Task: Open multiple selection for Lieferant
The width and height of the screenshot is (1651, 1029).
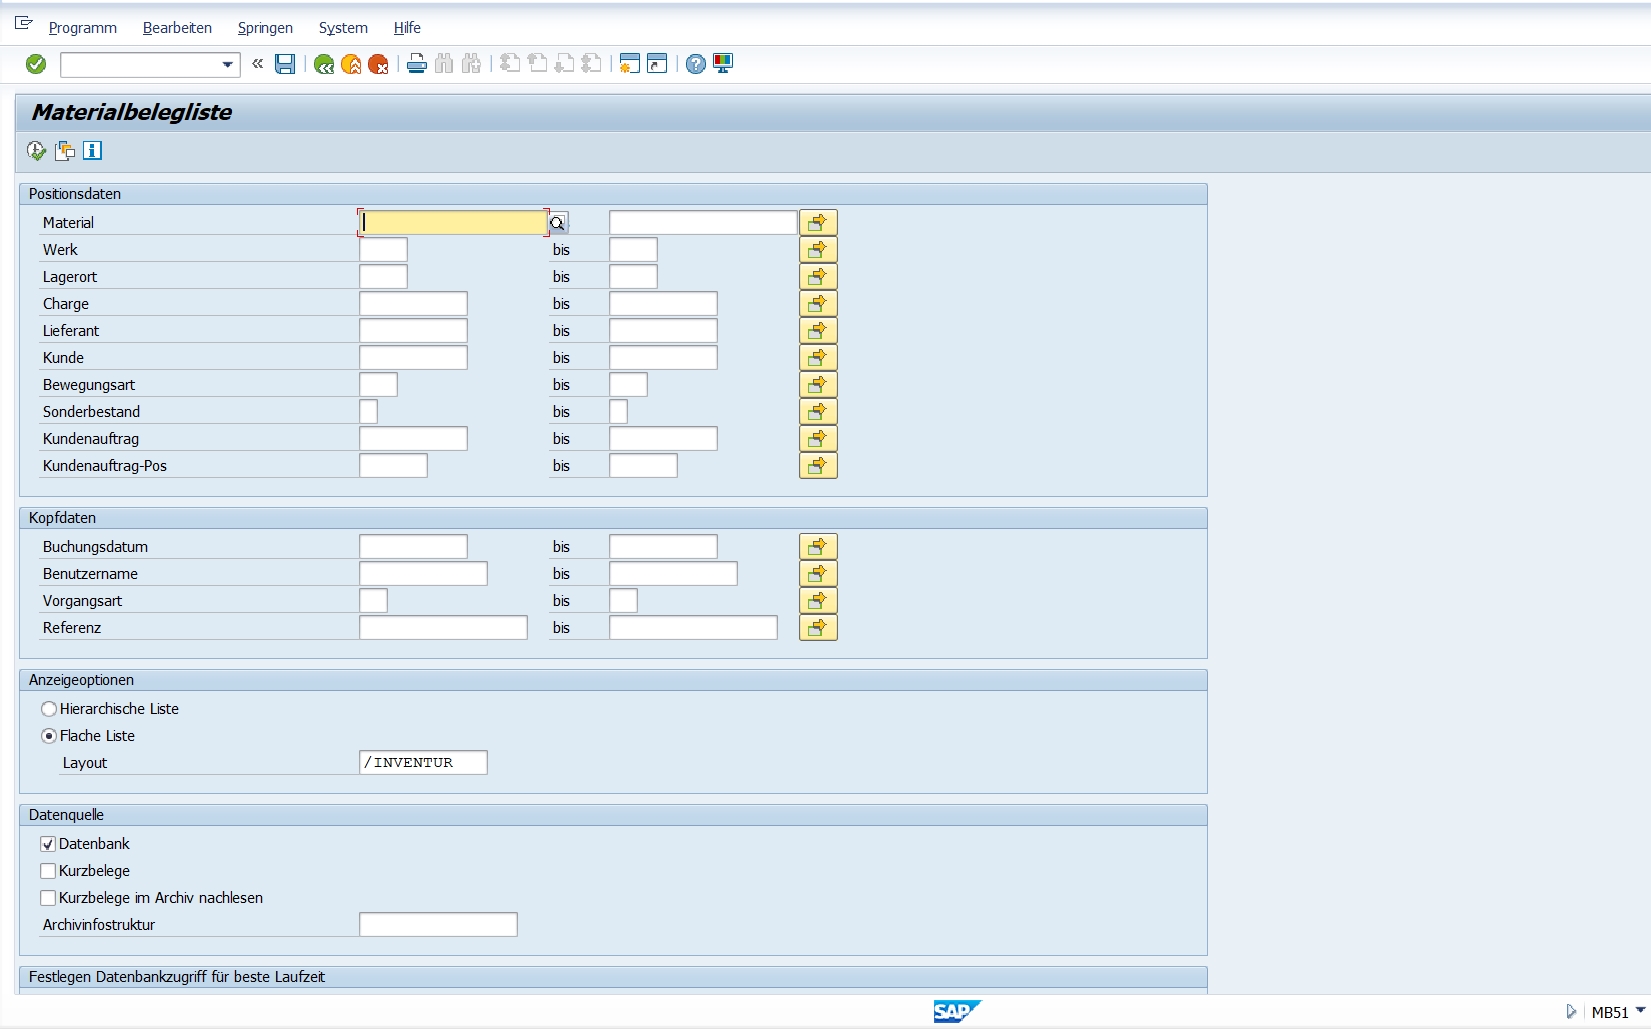Action: [818, 330]
